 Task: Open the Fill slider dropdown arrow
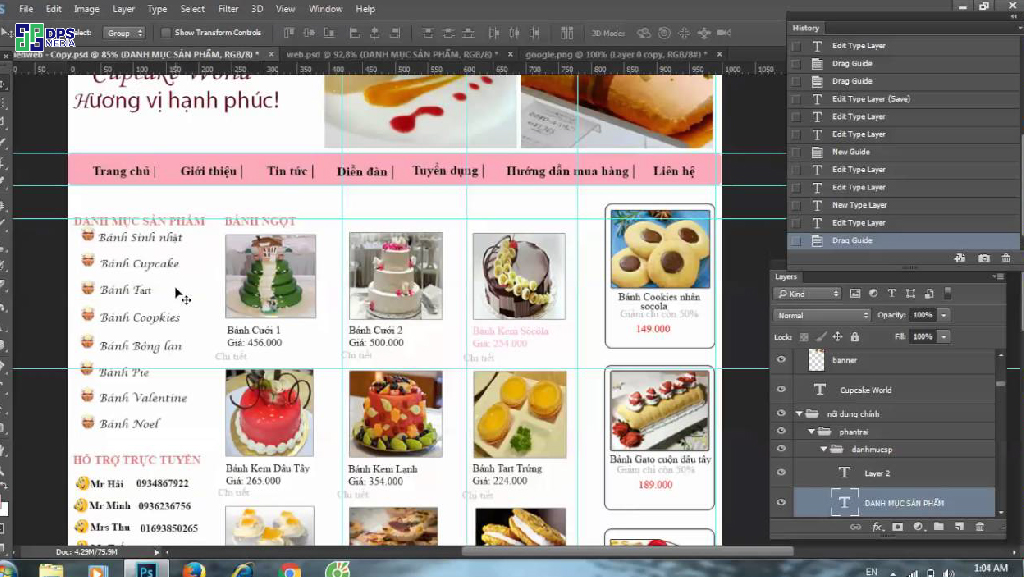943,337
